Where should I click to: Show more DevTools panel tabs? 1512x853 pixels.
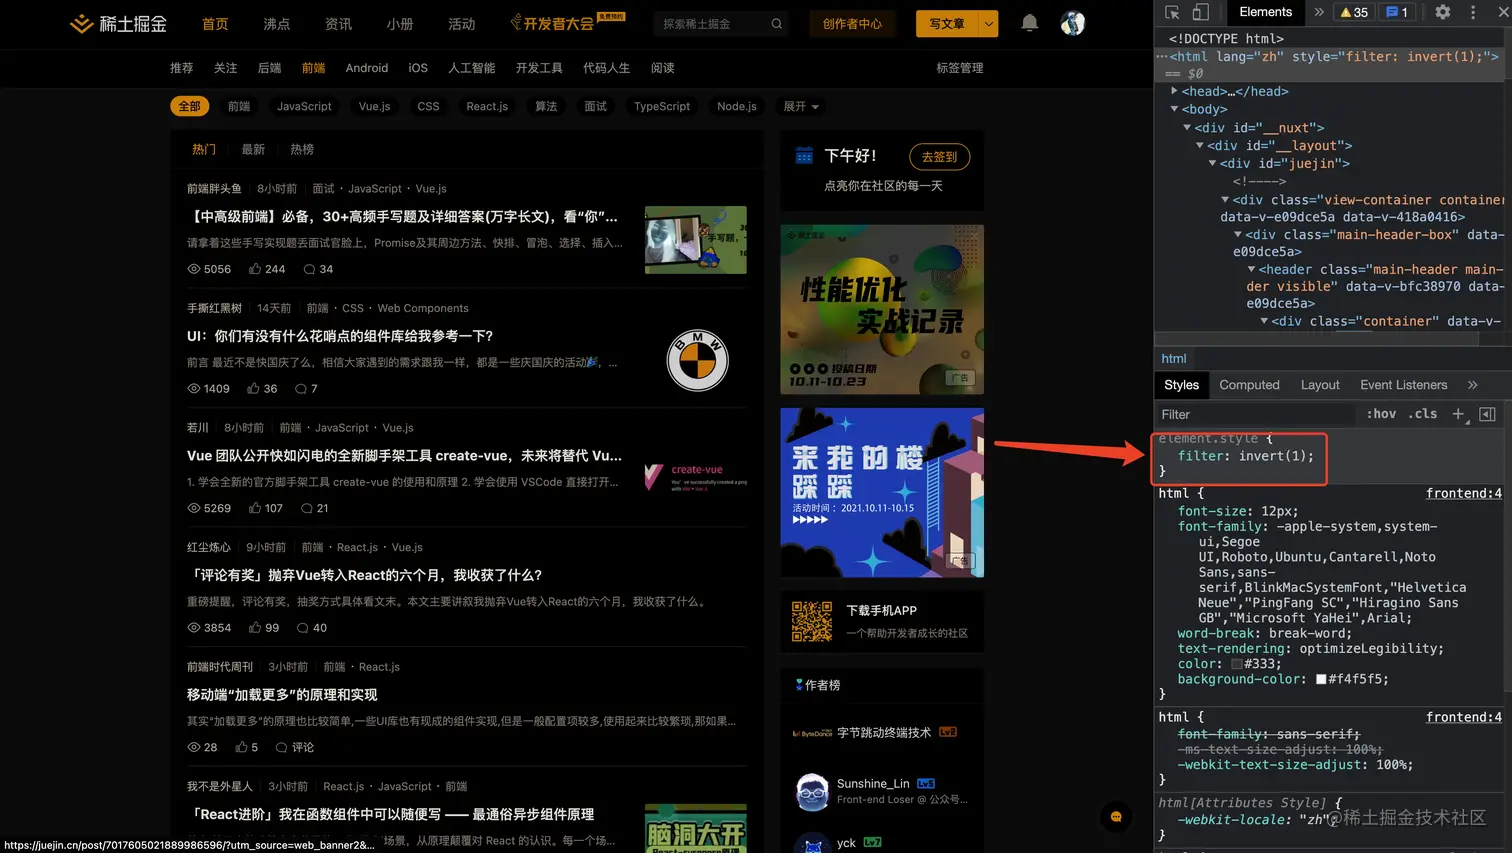(1319, 12)
